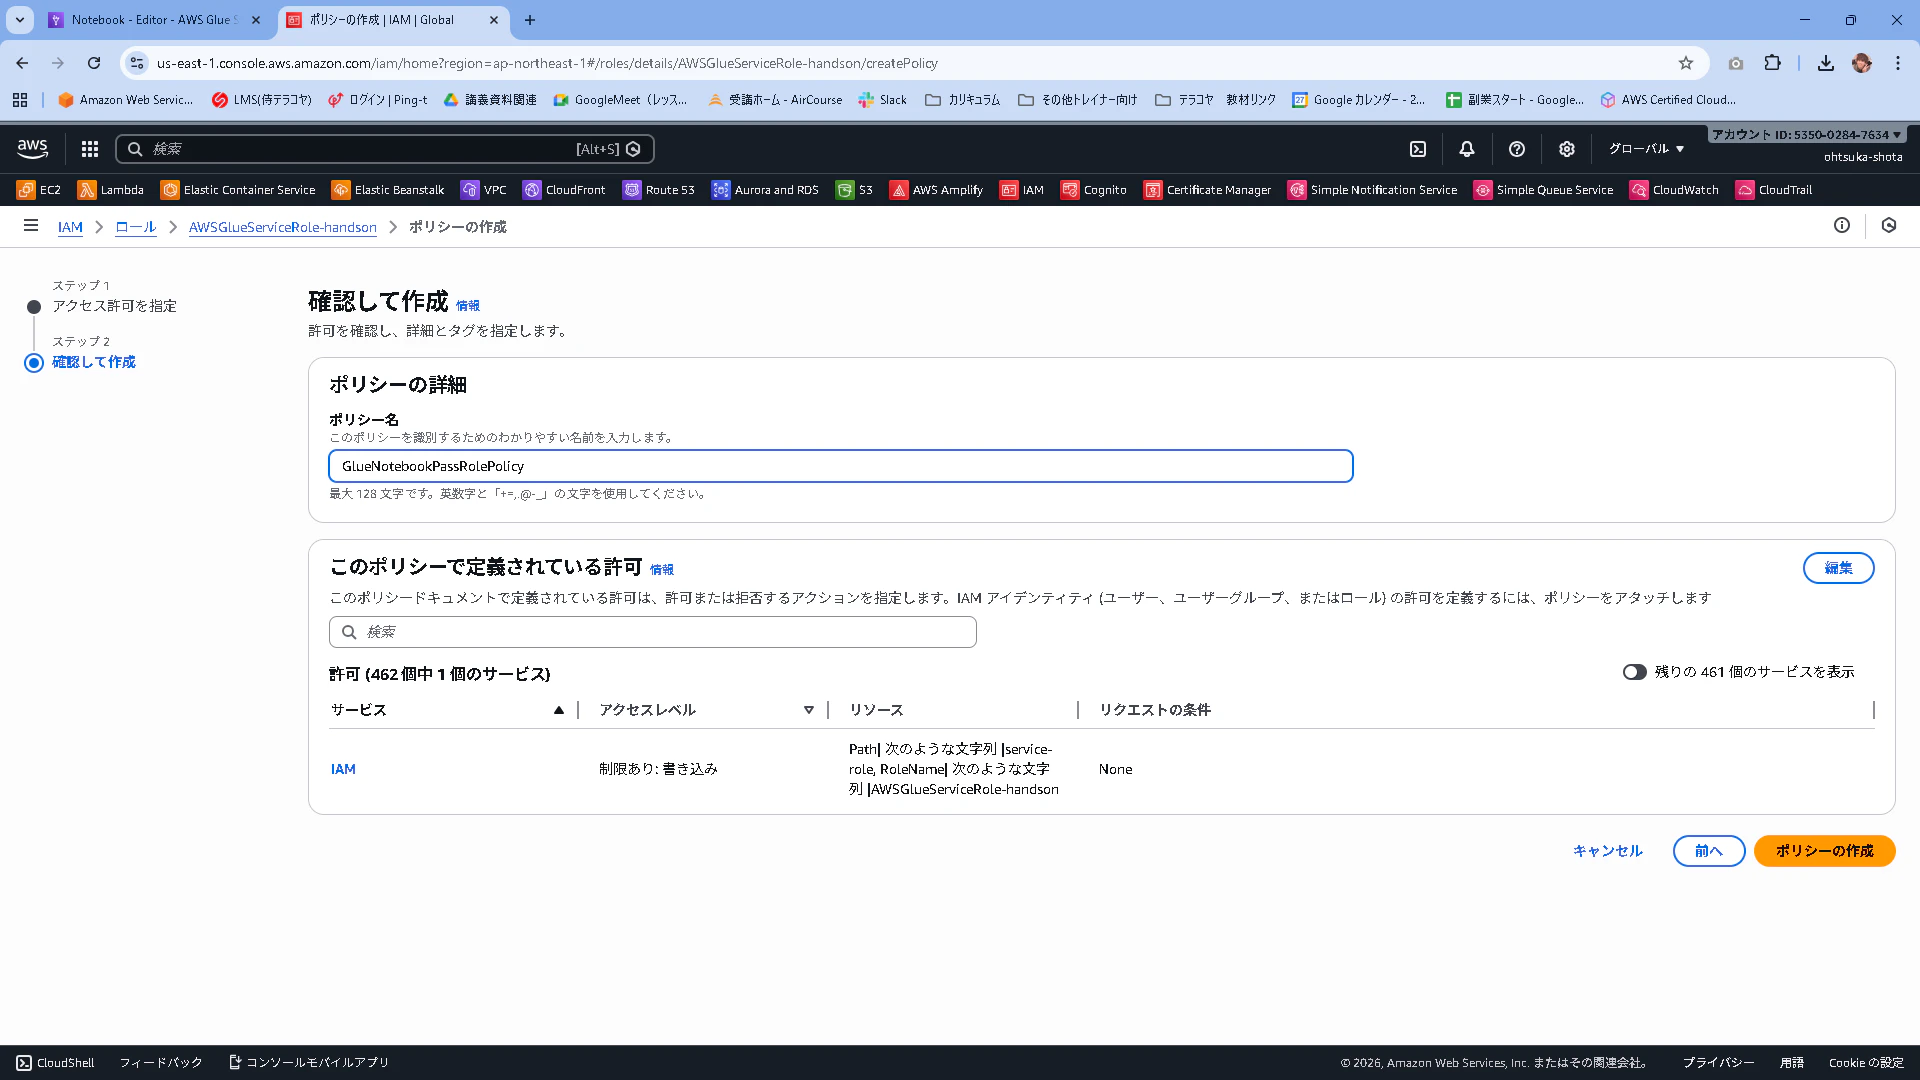This screenshot has height=1080, width=1920.
Task: Click the policy name input field
Action: click(840, 466)
